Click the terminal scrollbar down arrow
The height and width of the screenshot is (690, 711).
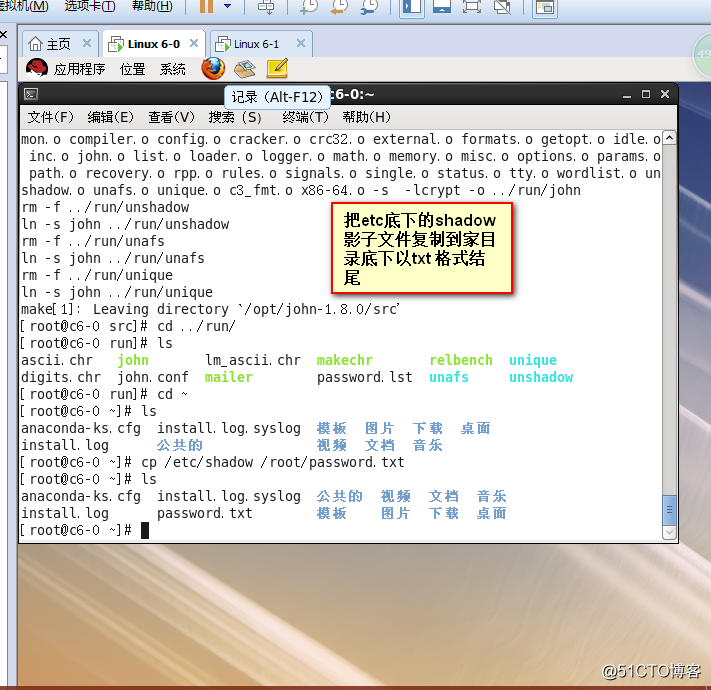point(669,532)
